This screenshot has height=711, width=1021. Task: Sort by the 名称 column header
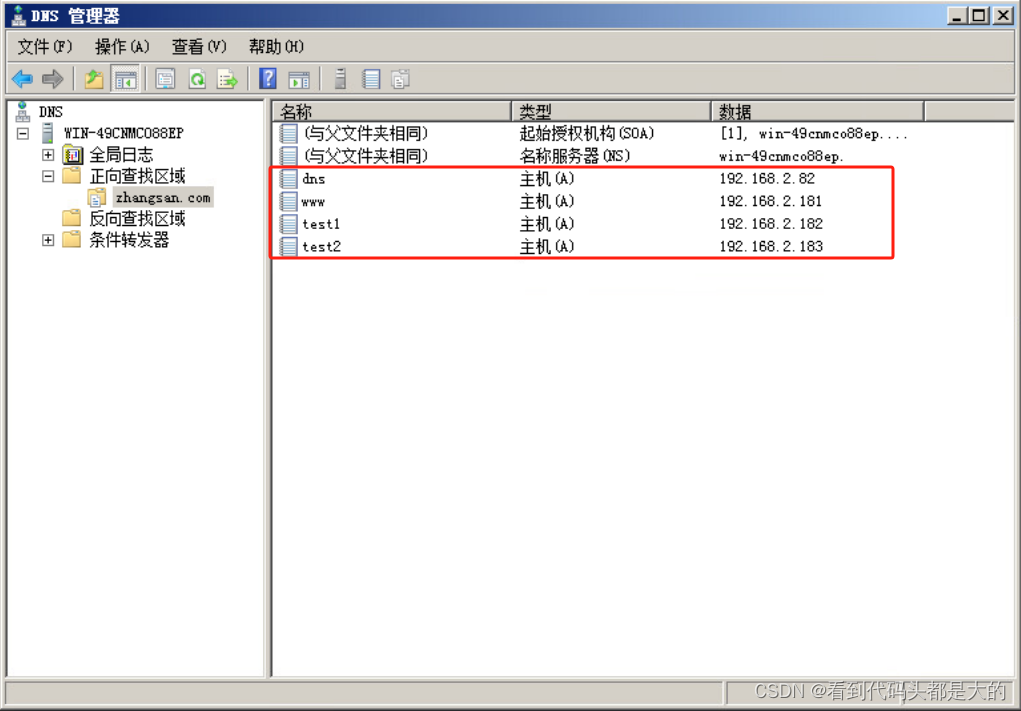pyautogui.click(x=391, y=111)
